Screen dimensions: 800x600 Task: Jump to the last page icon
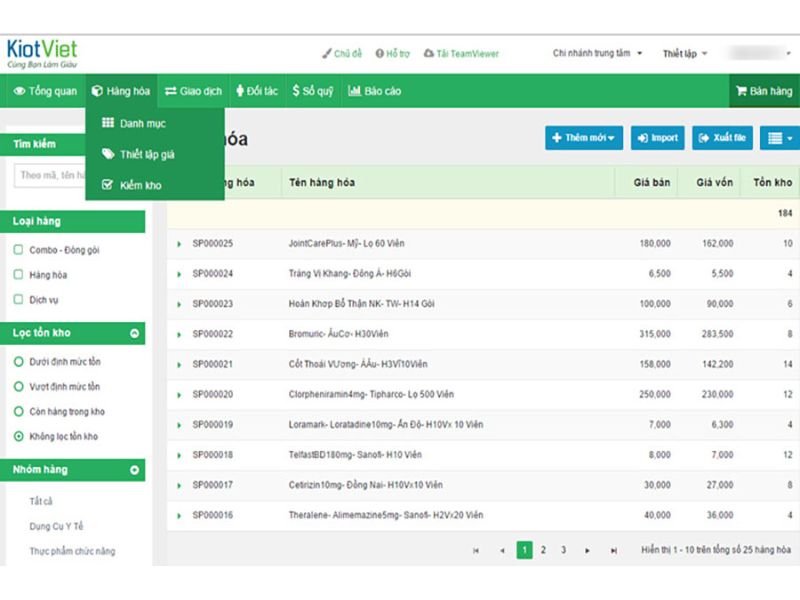tap(614, 551)
